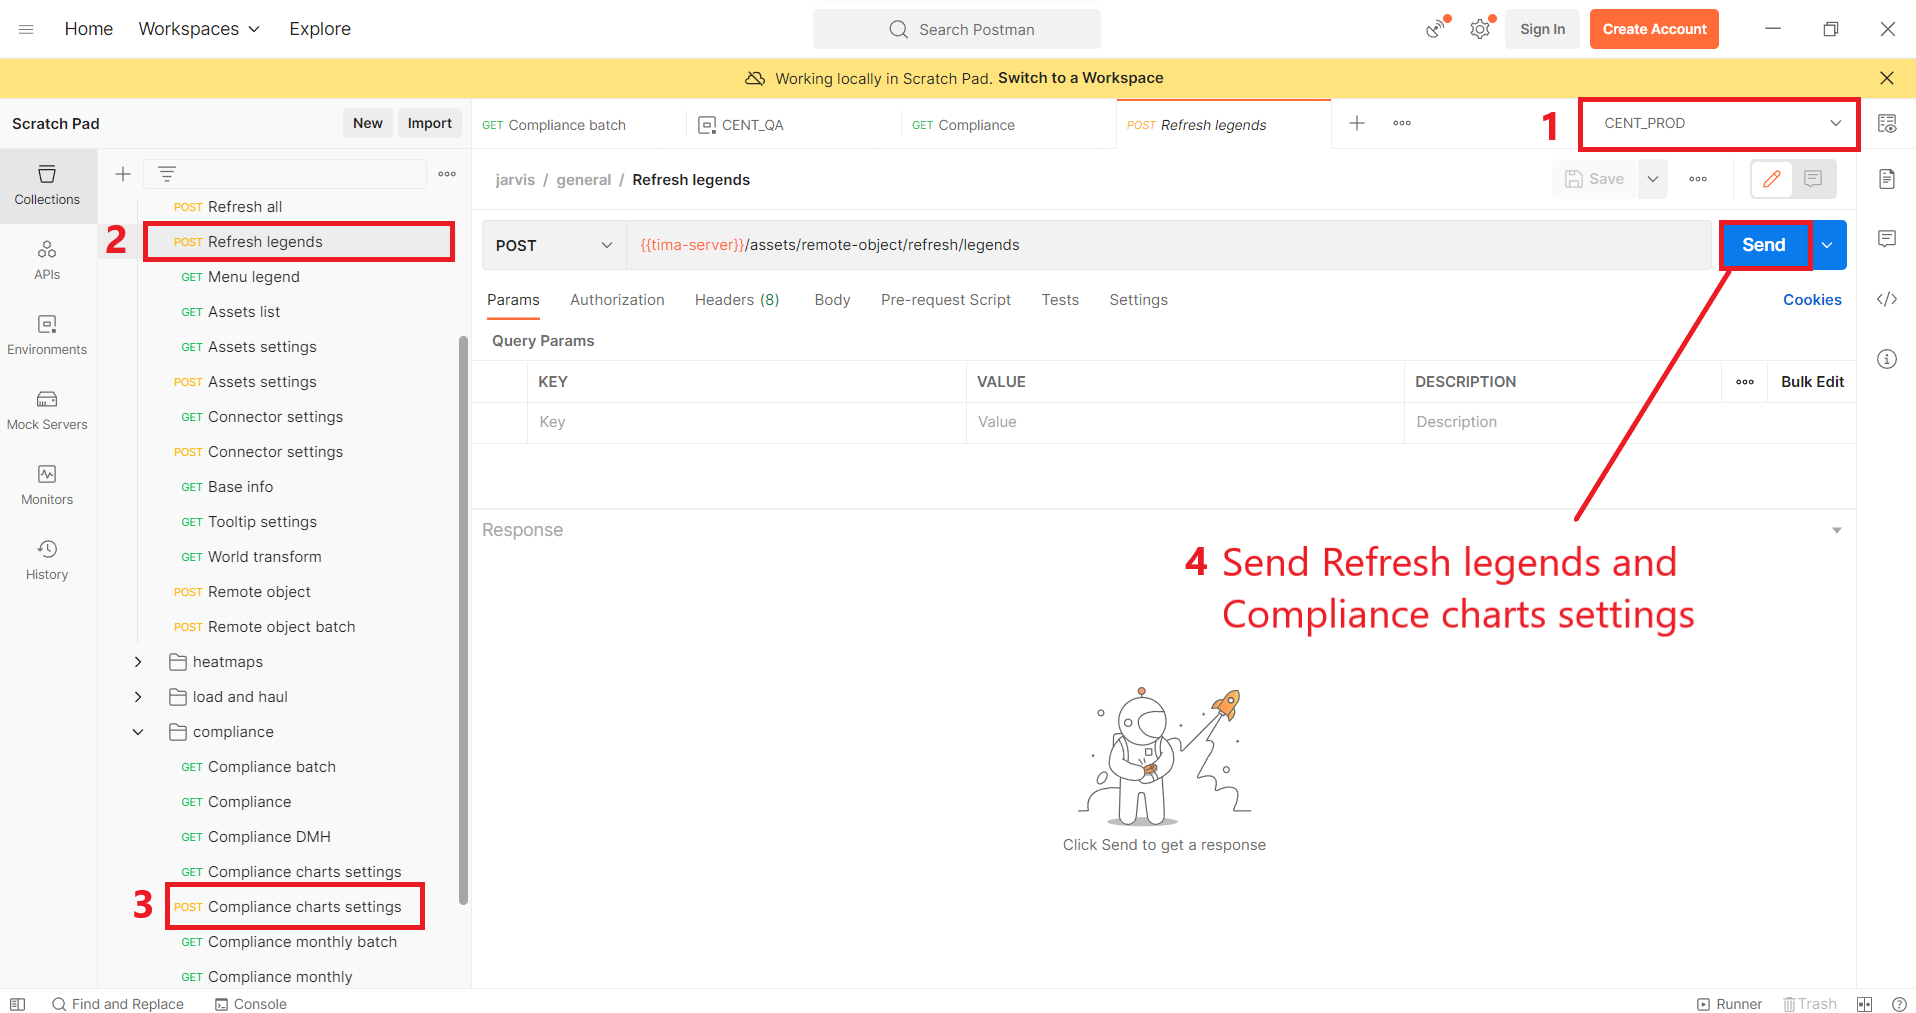This screenshot has height=1013, width=1916.
Task: Open the Console in status bar
Action: point(251,1004)
